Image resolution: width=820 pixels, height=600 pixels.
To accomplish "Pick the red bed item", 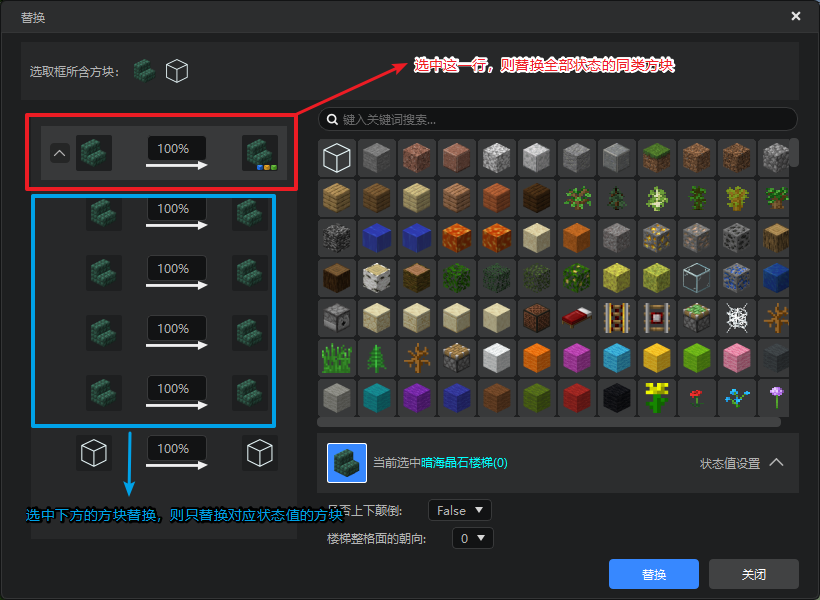I will 576,318.
